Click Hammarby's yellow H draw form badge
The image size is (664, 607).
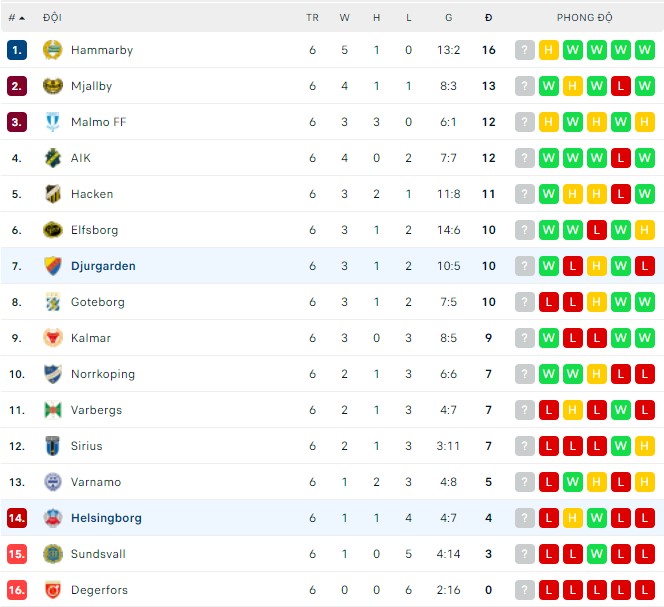[x=549, y=50]
